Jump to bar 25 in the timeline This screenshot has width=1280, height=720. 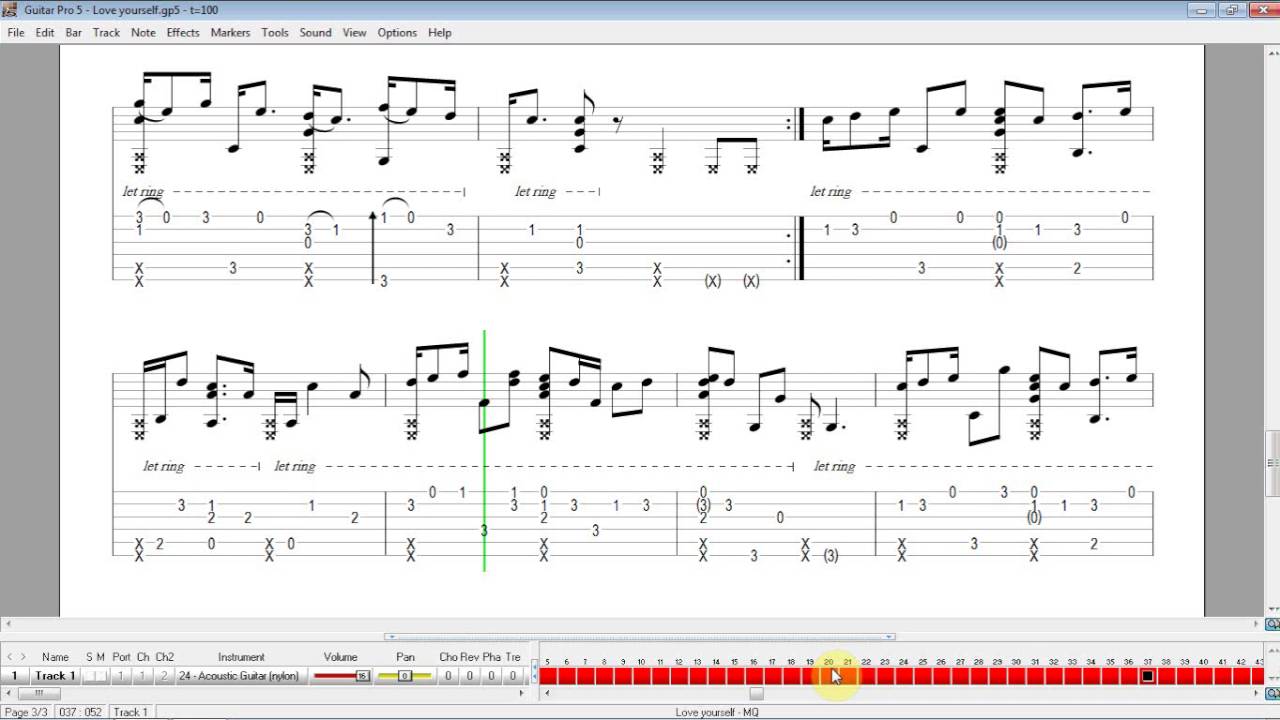(x=922, y=676)
